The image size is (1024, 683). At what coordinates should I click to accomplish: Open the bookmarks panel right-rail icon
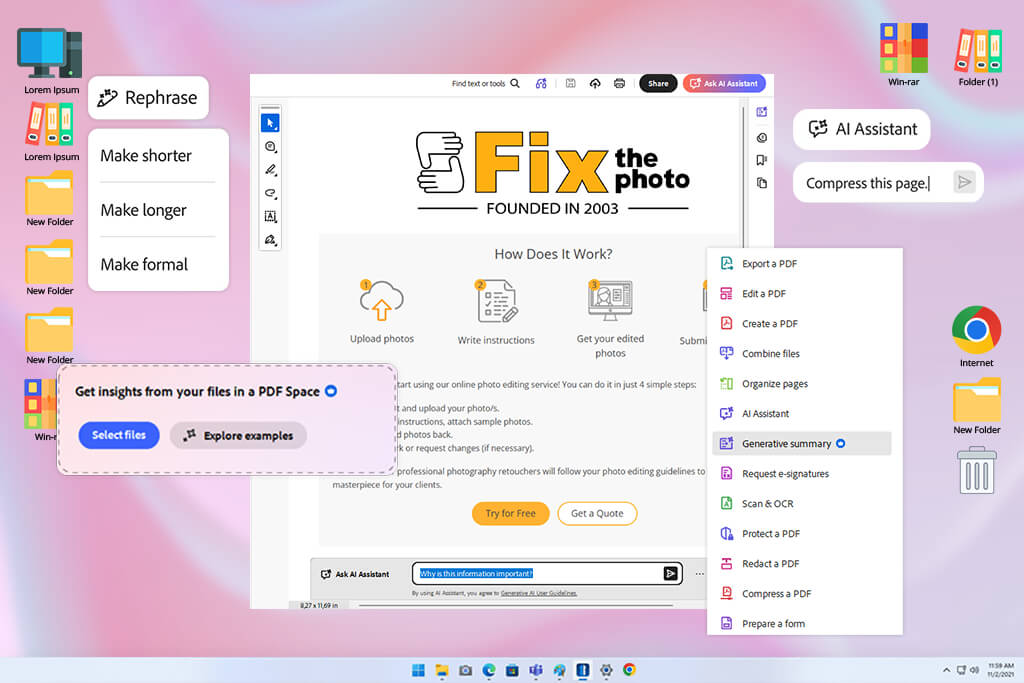click(761, 160)
